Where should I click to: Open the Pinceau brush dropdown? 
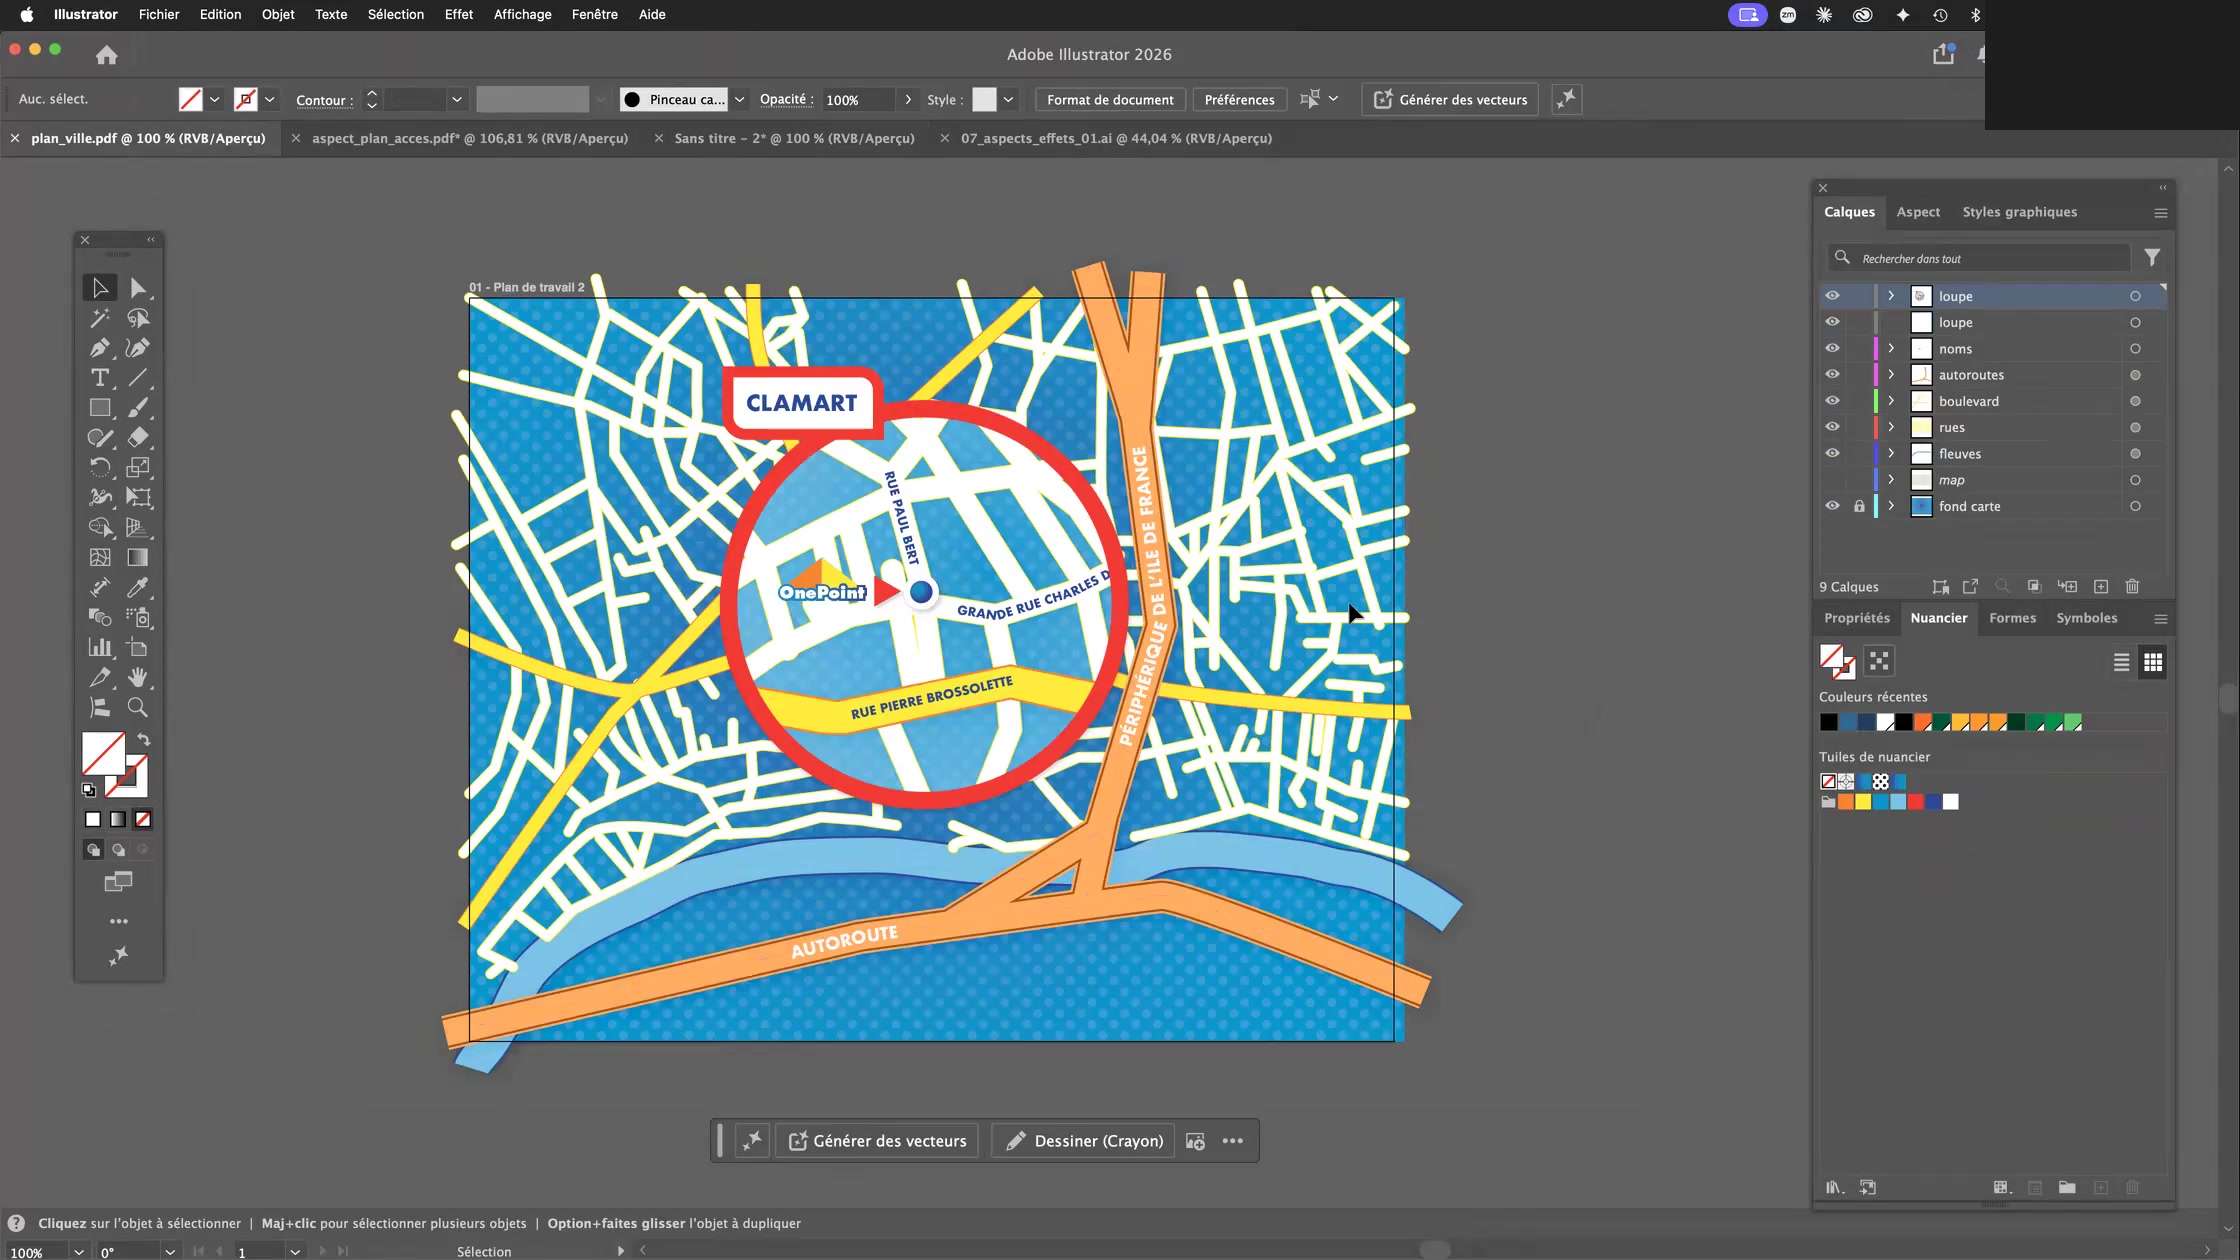click(739, 100)
